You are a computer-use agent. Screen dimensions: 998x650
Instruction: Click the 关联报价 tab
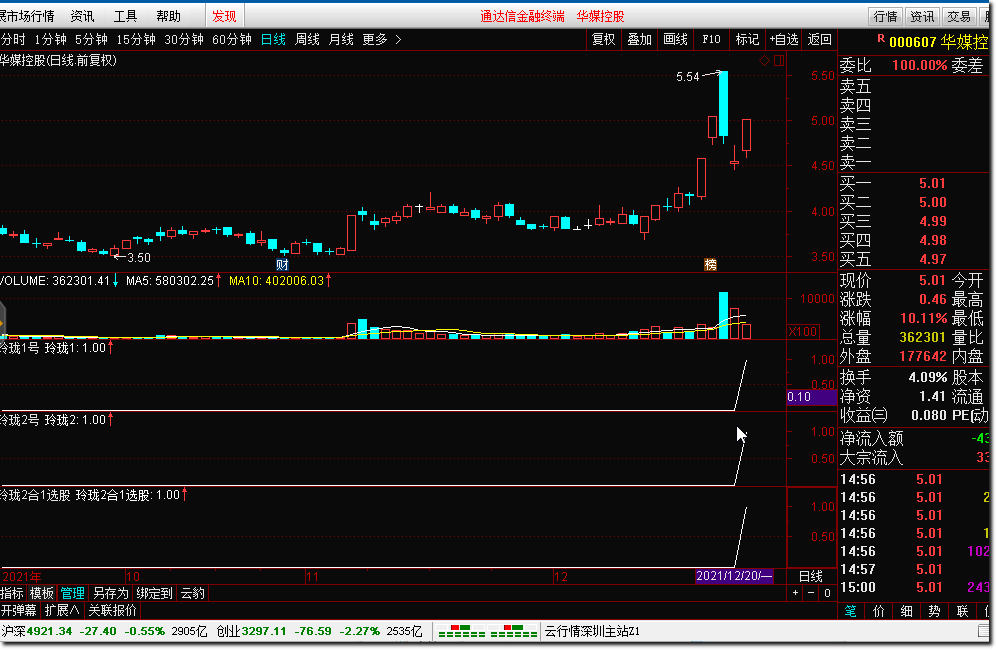[x=113, y=611]
